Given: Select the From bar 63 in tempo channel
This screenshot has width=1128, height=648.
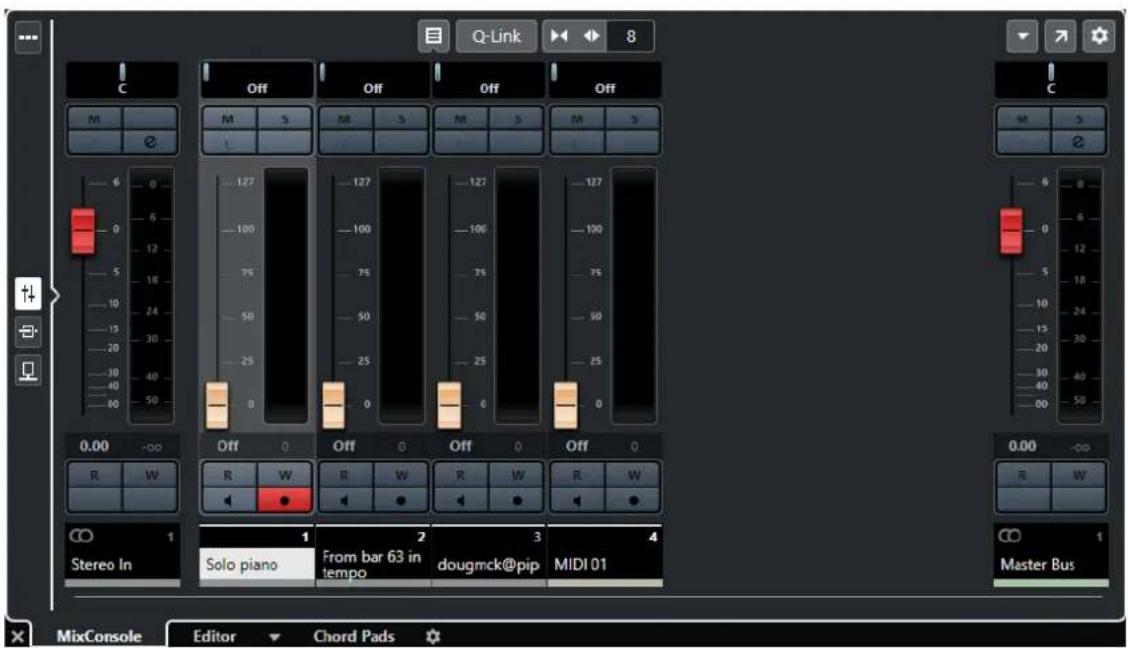Looking at the screenshot, I should (373, 564).
